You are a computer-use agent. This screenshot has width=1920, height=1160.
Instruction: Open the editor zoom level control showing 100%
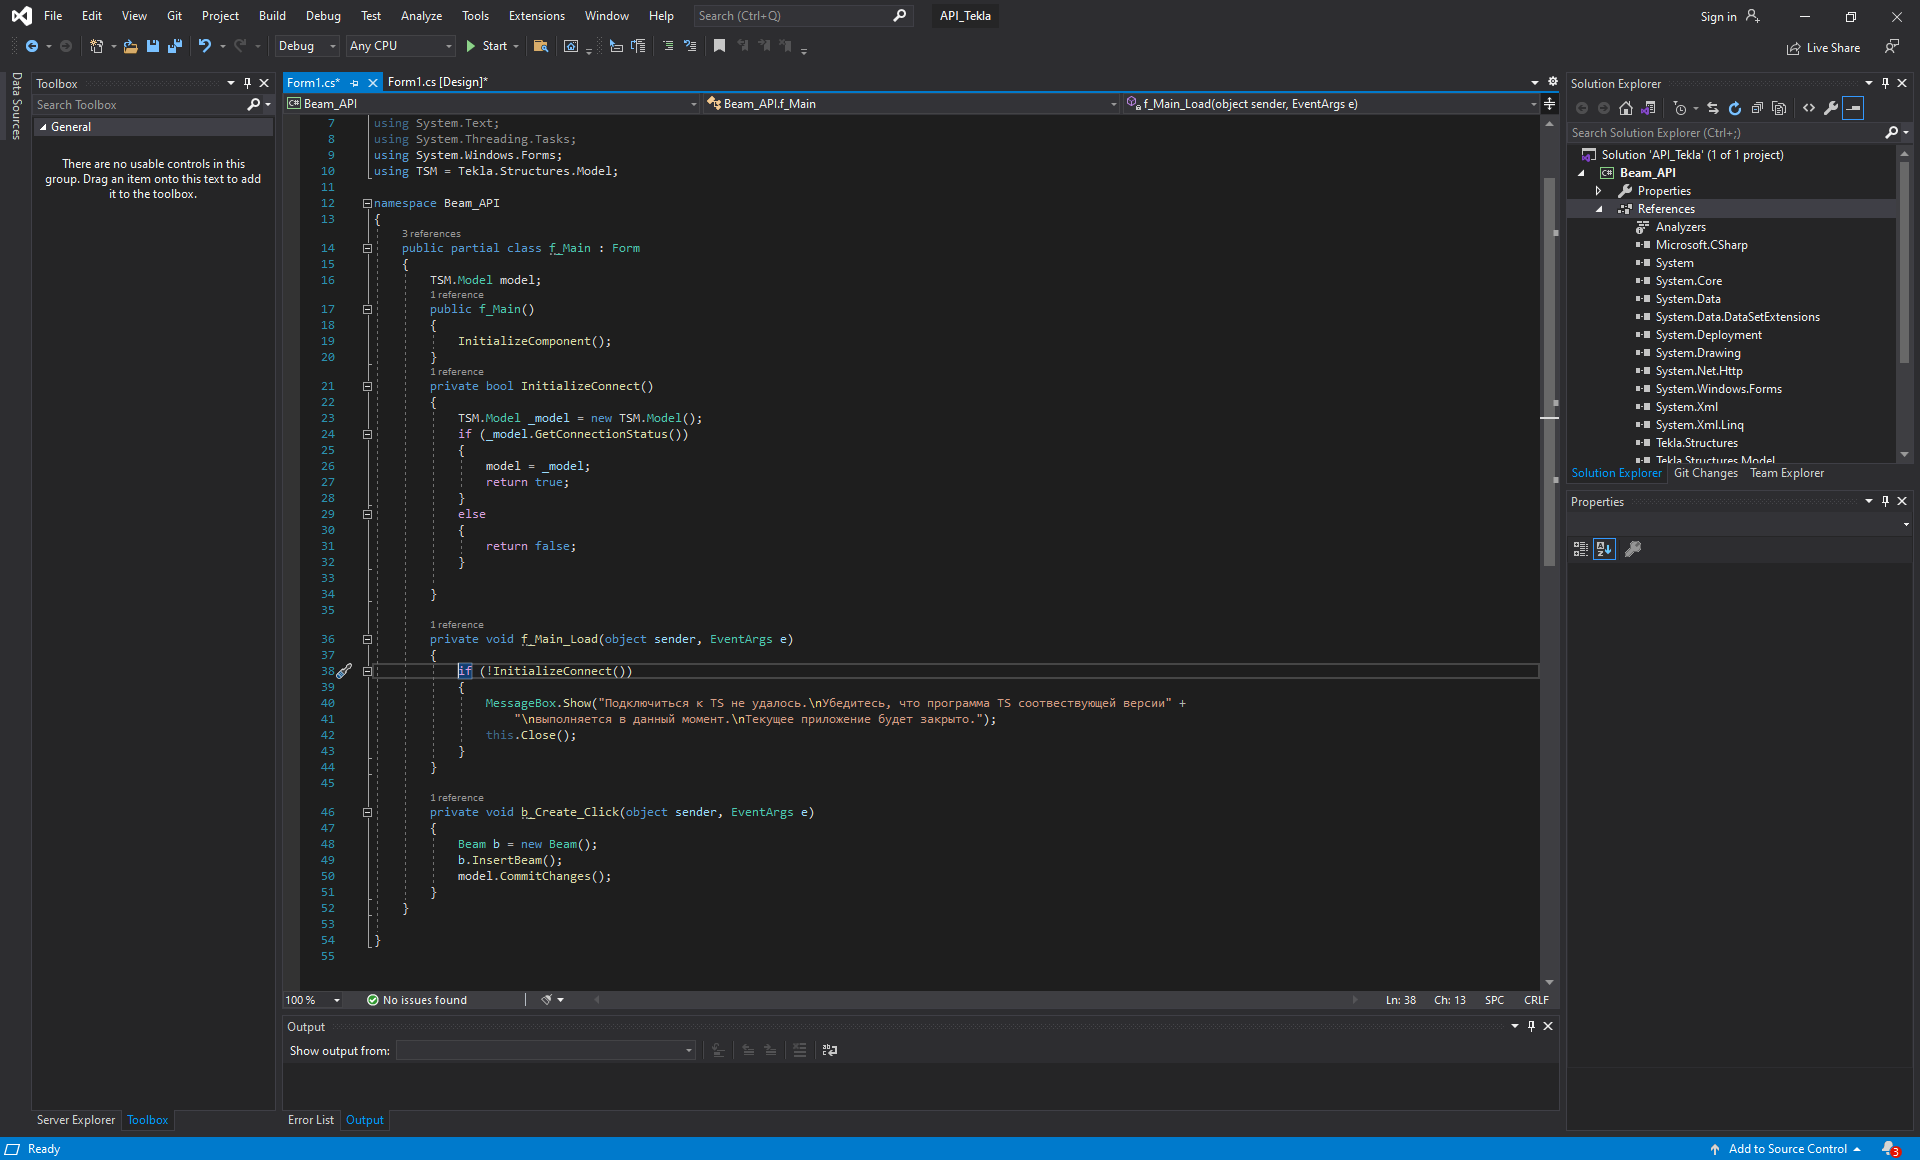[x=310, y=1000]
